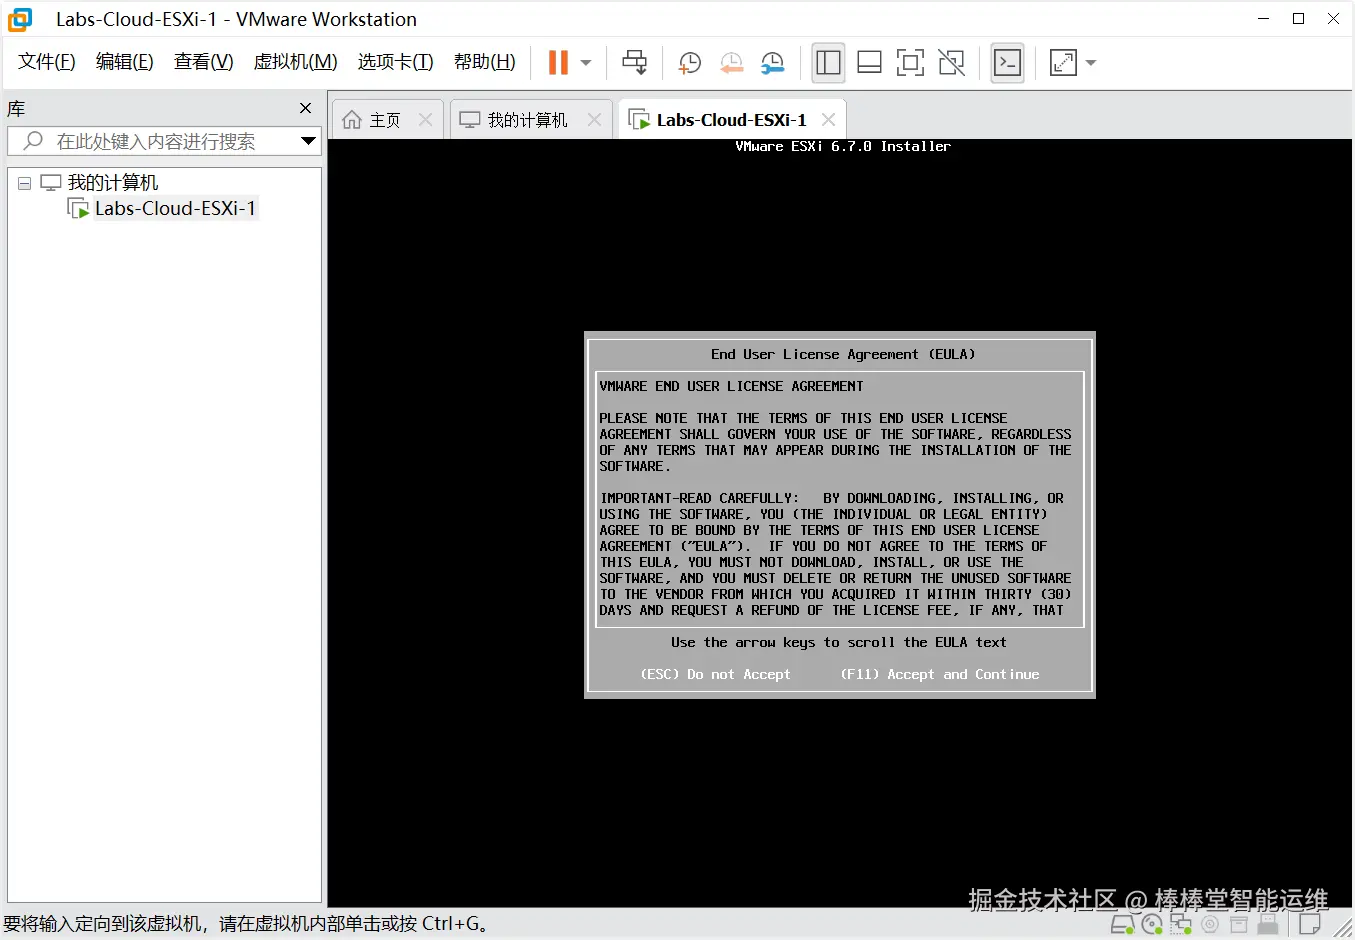Open the 编辑(E) menu
1355x940 pixels.
point(125,62)
